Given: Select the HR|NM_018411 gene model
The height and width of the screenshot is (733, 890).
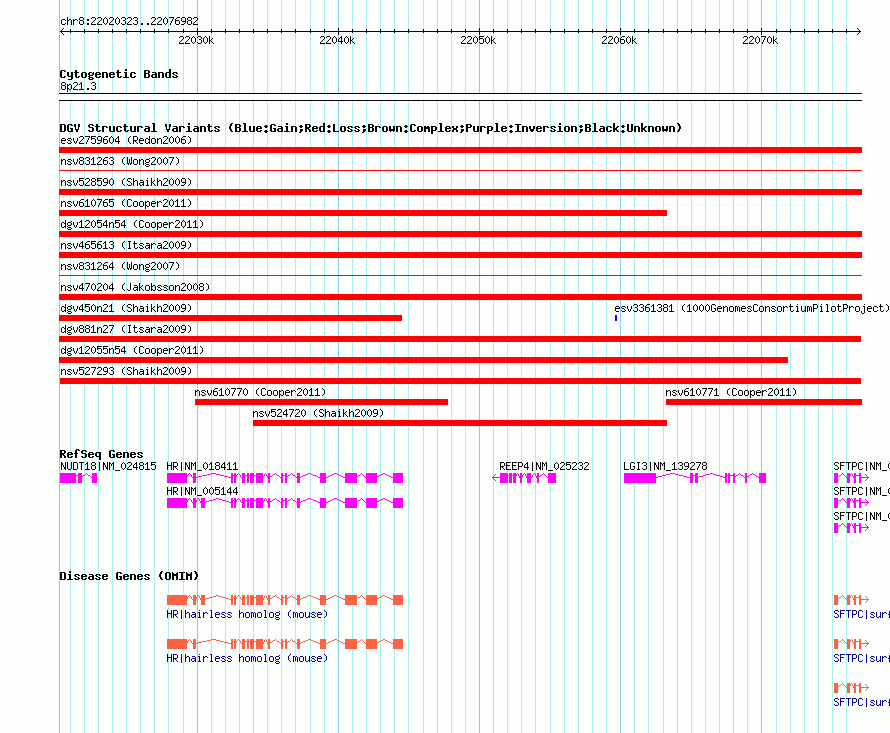Looking at the screenshot, I should tap(285, 478).
